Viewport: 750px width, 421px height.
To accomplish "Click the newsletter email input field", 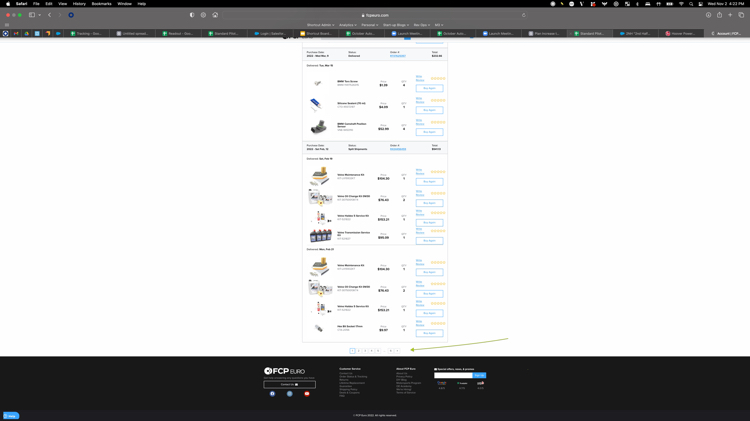I will (x=453, y=375).
